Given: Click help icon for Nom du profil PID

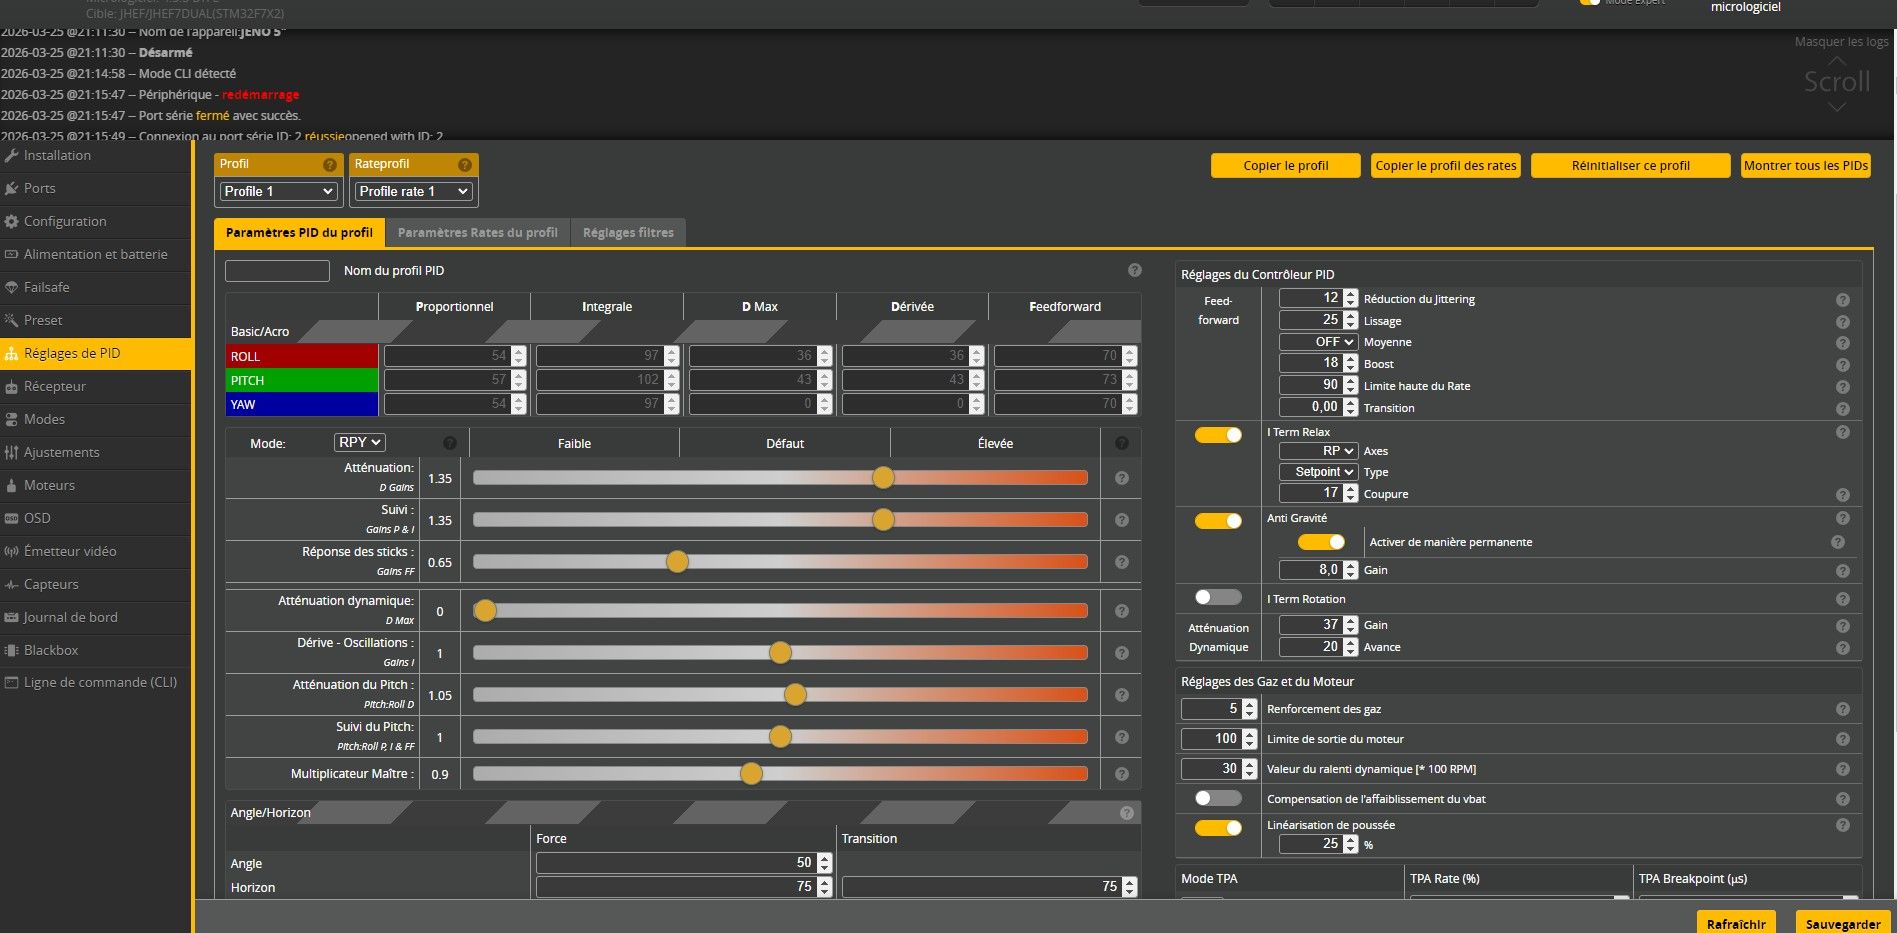Looking at the screenshot, I should coord(1134,270).
